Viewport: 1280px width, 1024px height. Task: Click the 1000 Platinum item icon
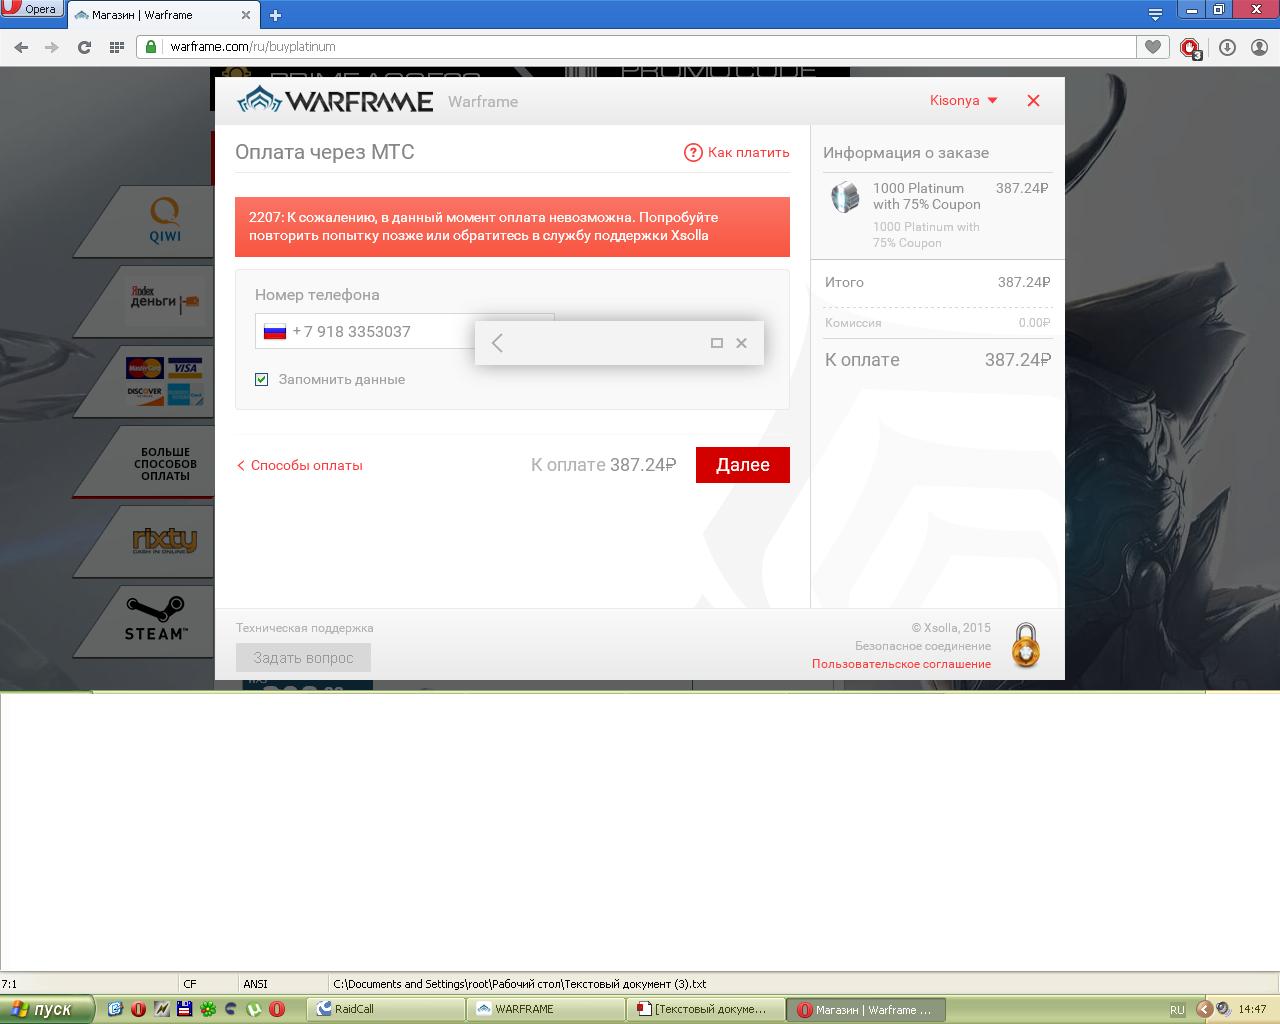(845, 197)
